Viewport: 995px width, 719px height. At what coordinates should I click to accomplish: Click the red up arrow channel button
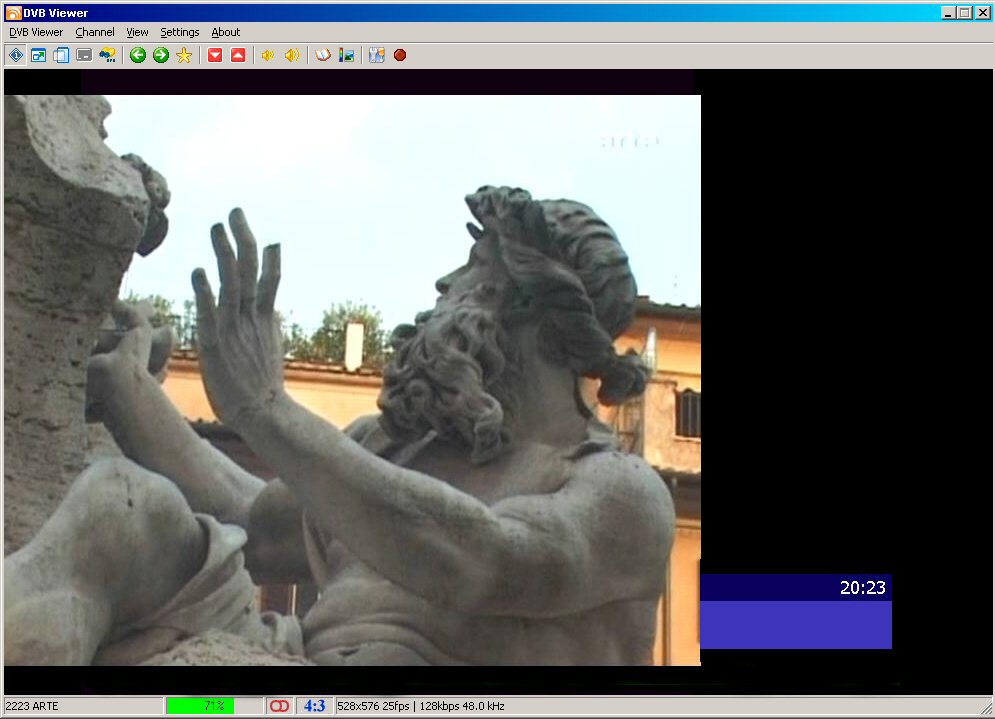click(x=238, y=55)
